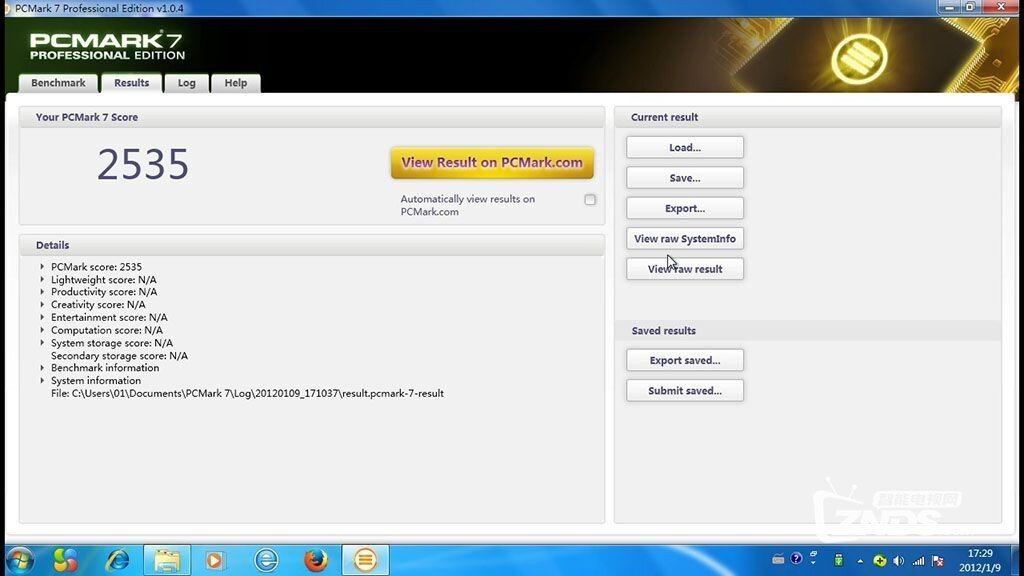
Task: Expand the Productivity score row
Action: [x=42, y=292]
